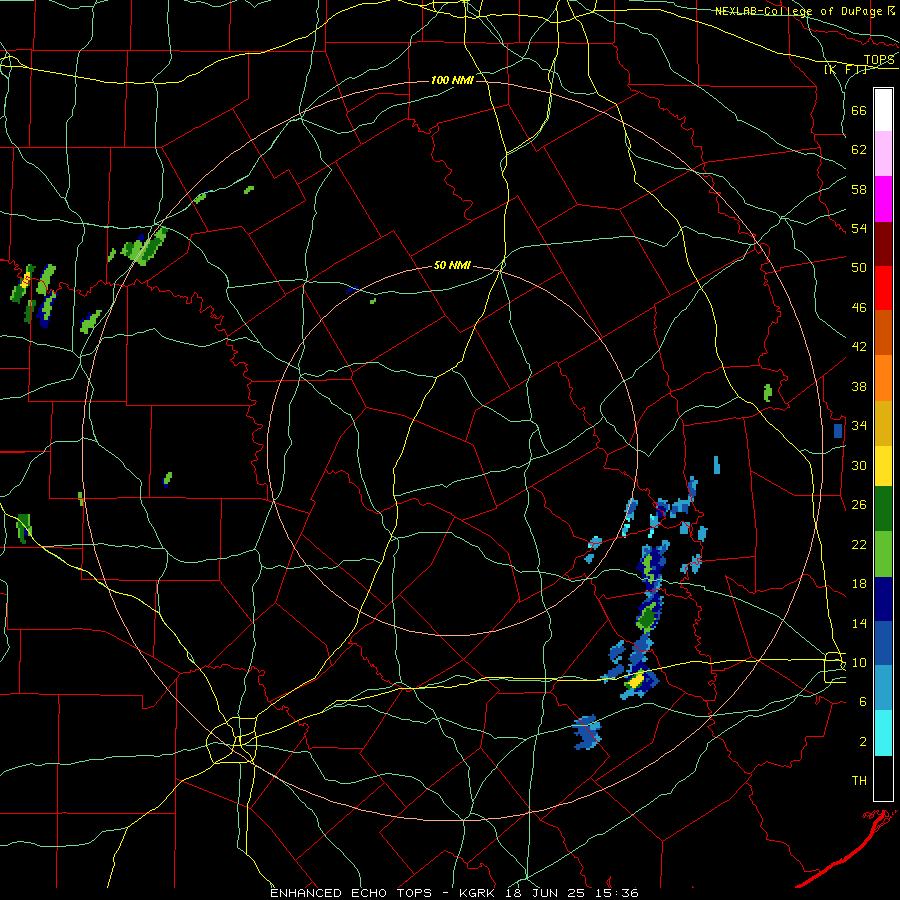
Task: Click the 22 value on the scale
Action: click(859, 544)
